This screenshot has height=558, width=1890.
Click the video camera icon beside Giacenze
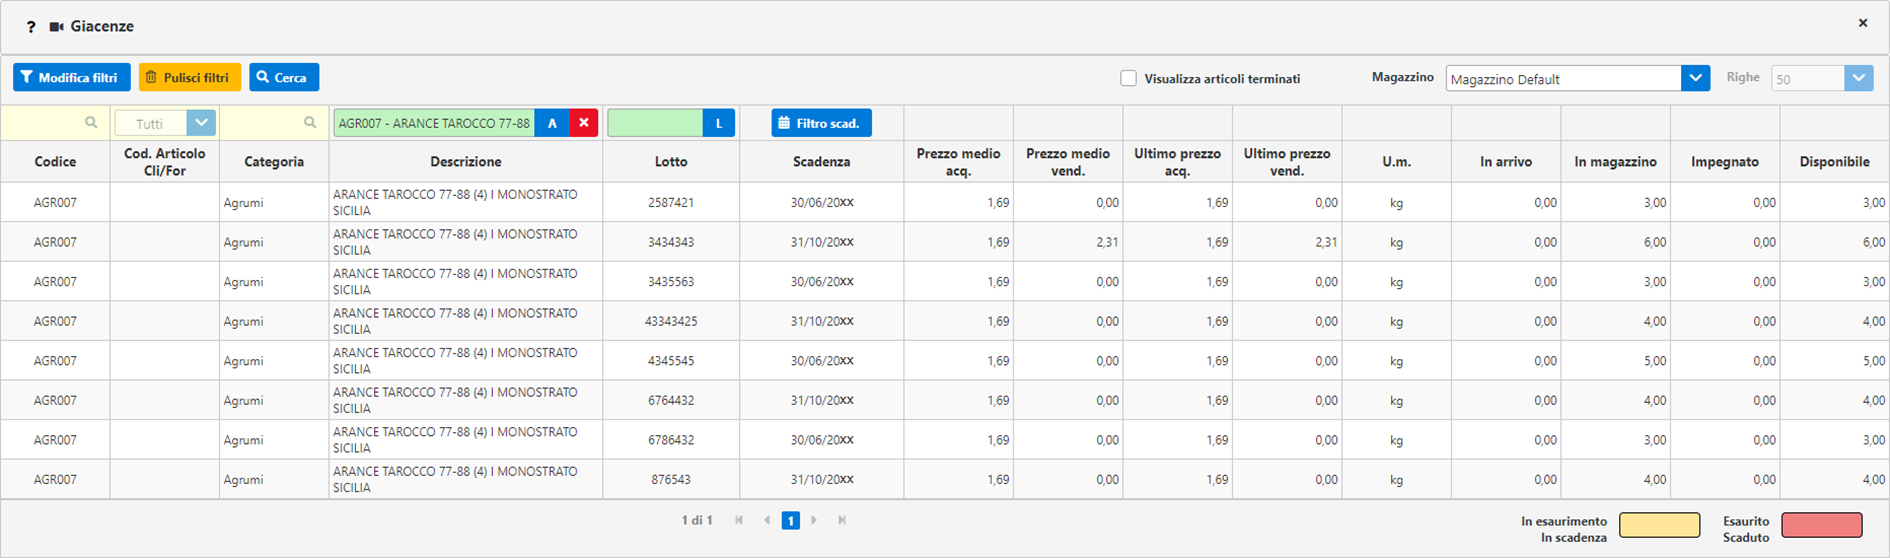coord(57,27)
